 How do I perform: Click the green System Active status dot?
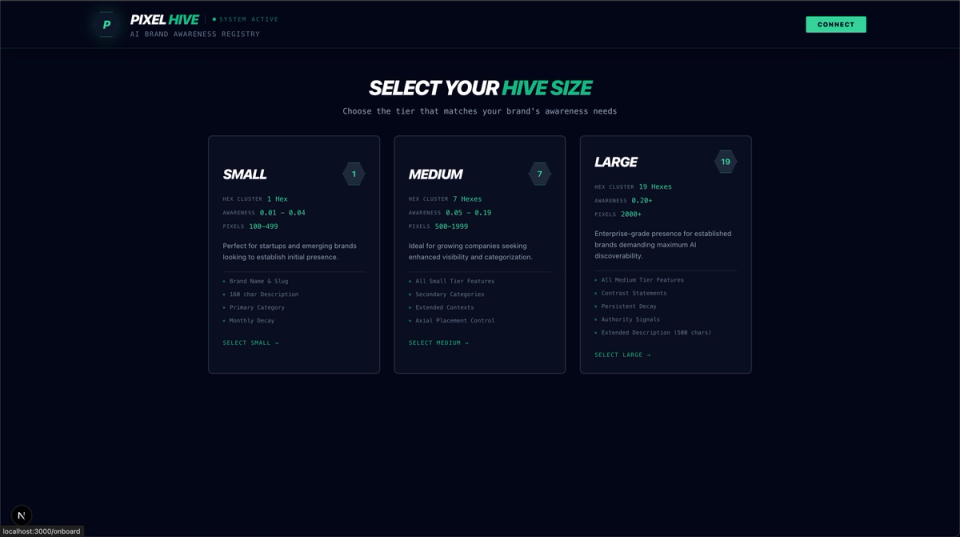pyautogui.click(x=214, y=19)
